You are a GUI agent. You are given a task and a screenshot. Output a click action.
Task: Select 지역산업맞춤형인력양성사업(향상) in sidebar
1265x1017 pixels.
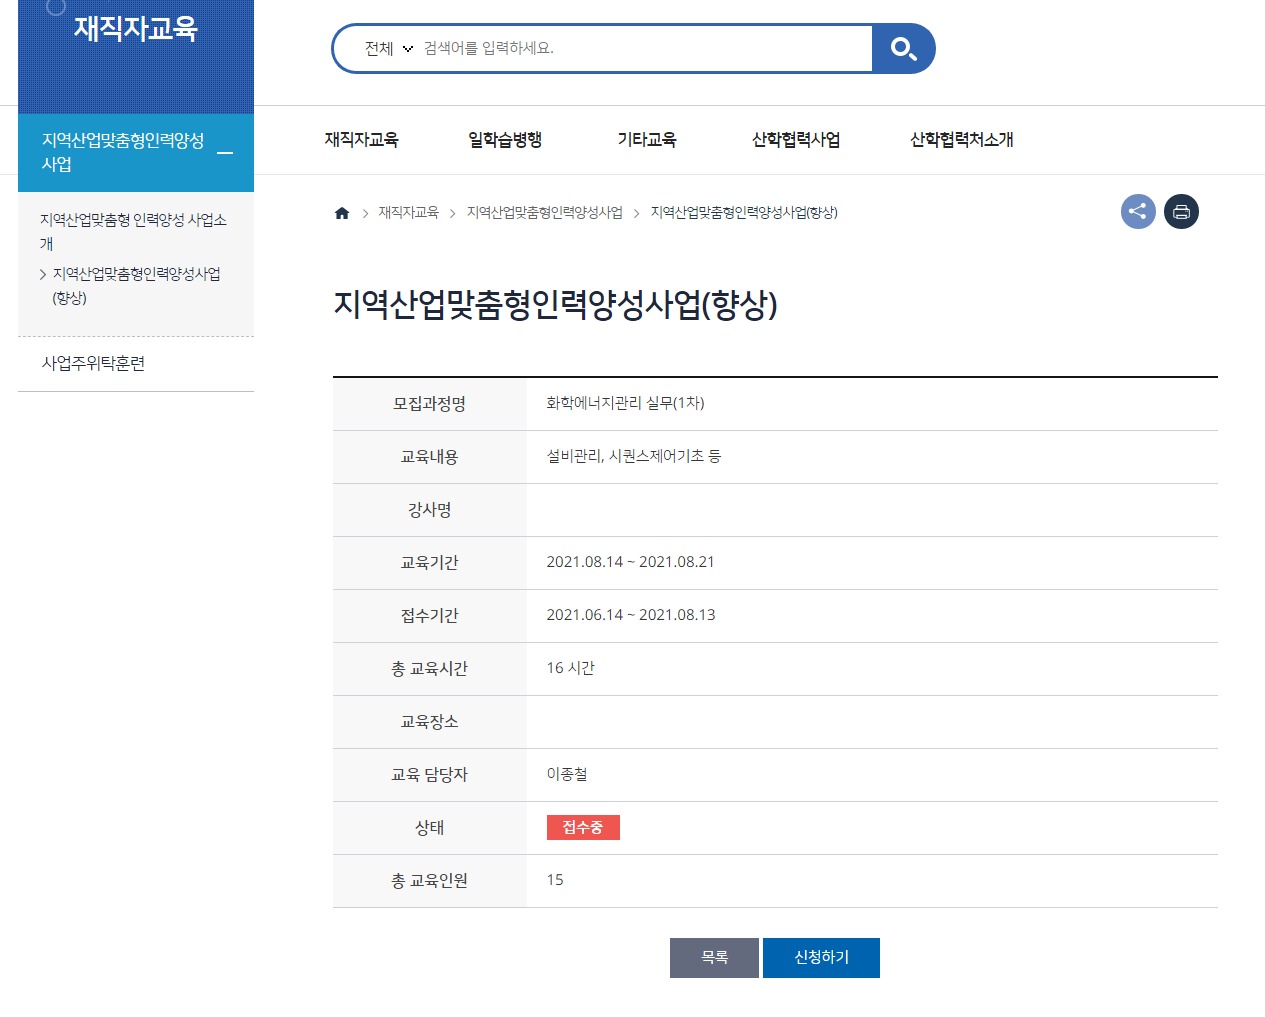[136, 285]
